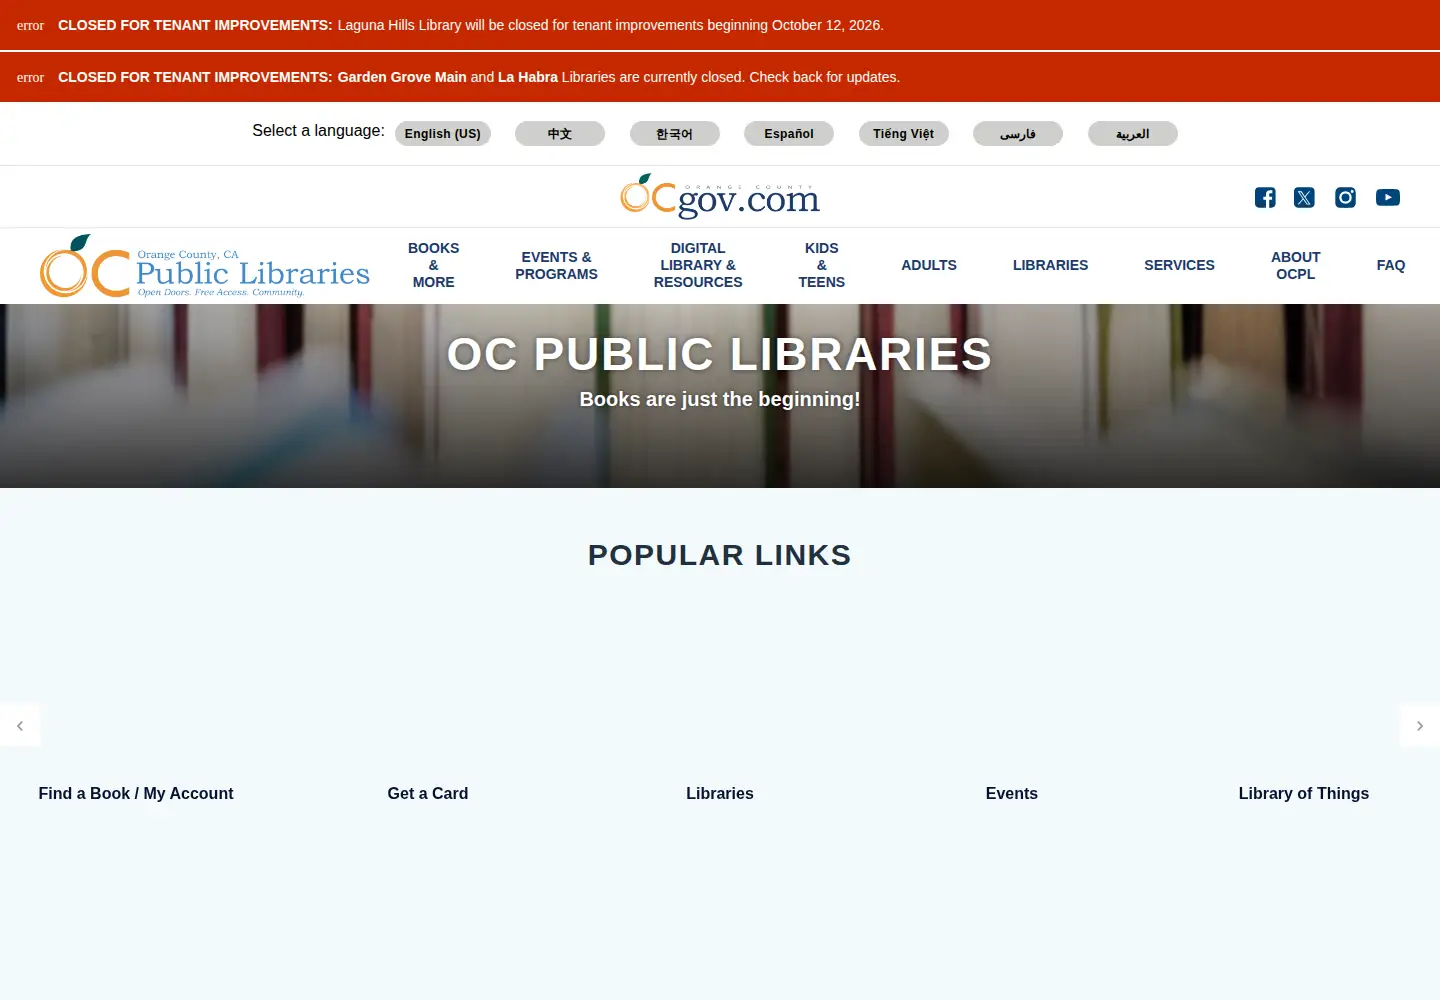The height and width of the screenshot is (1000, 1440).
Task: Go to next popular links slide
Action: (x=1420, y=726)
